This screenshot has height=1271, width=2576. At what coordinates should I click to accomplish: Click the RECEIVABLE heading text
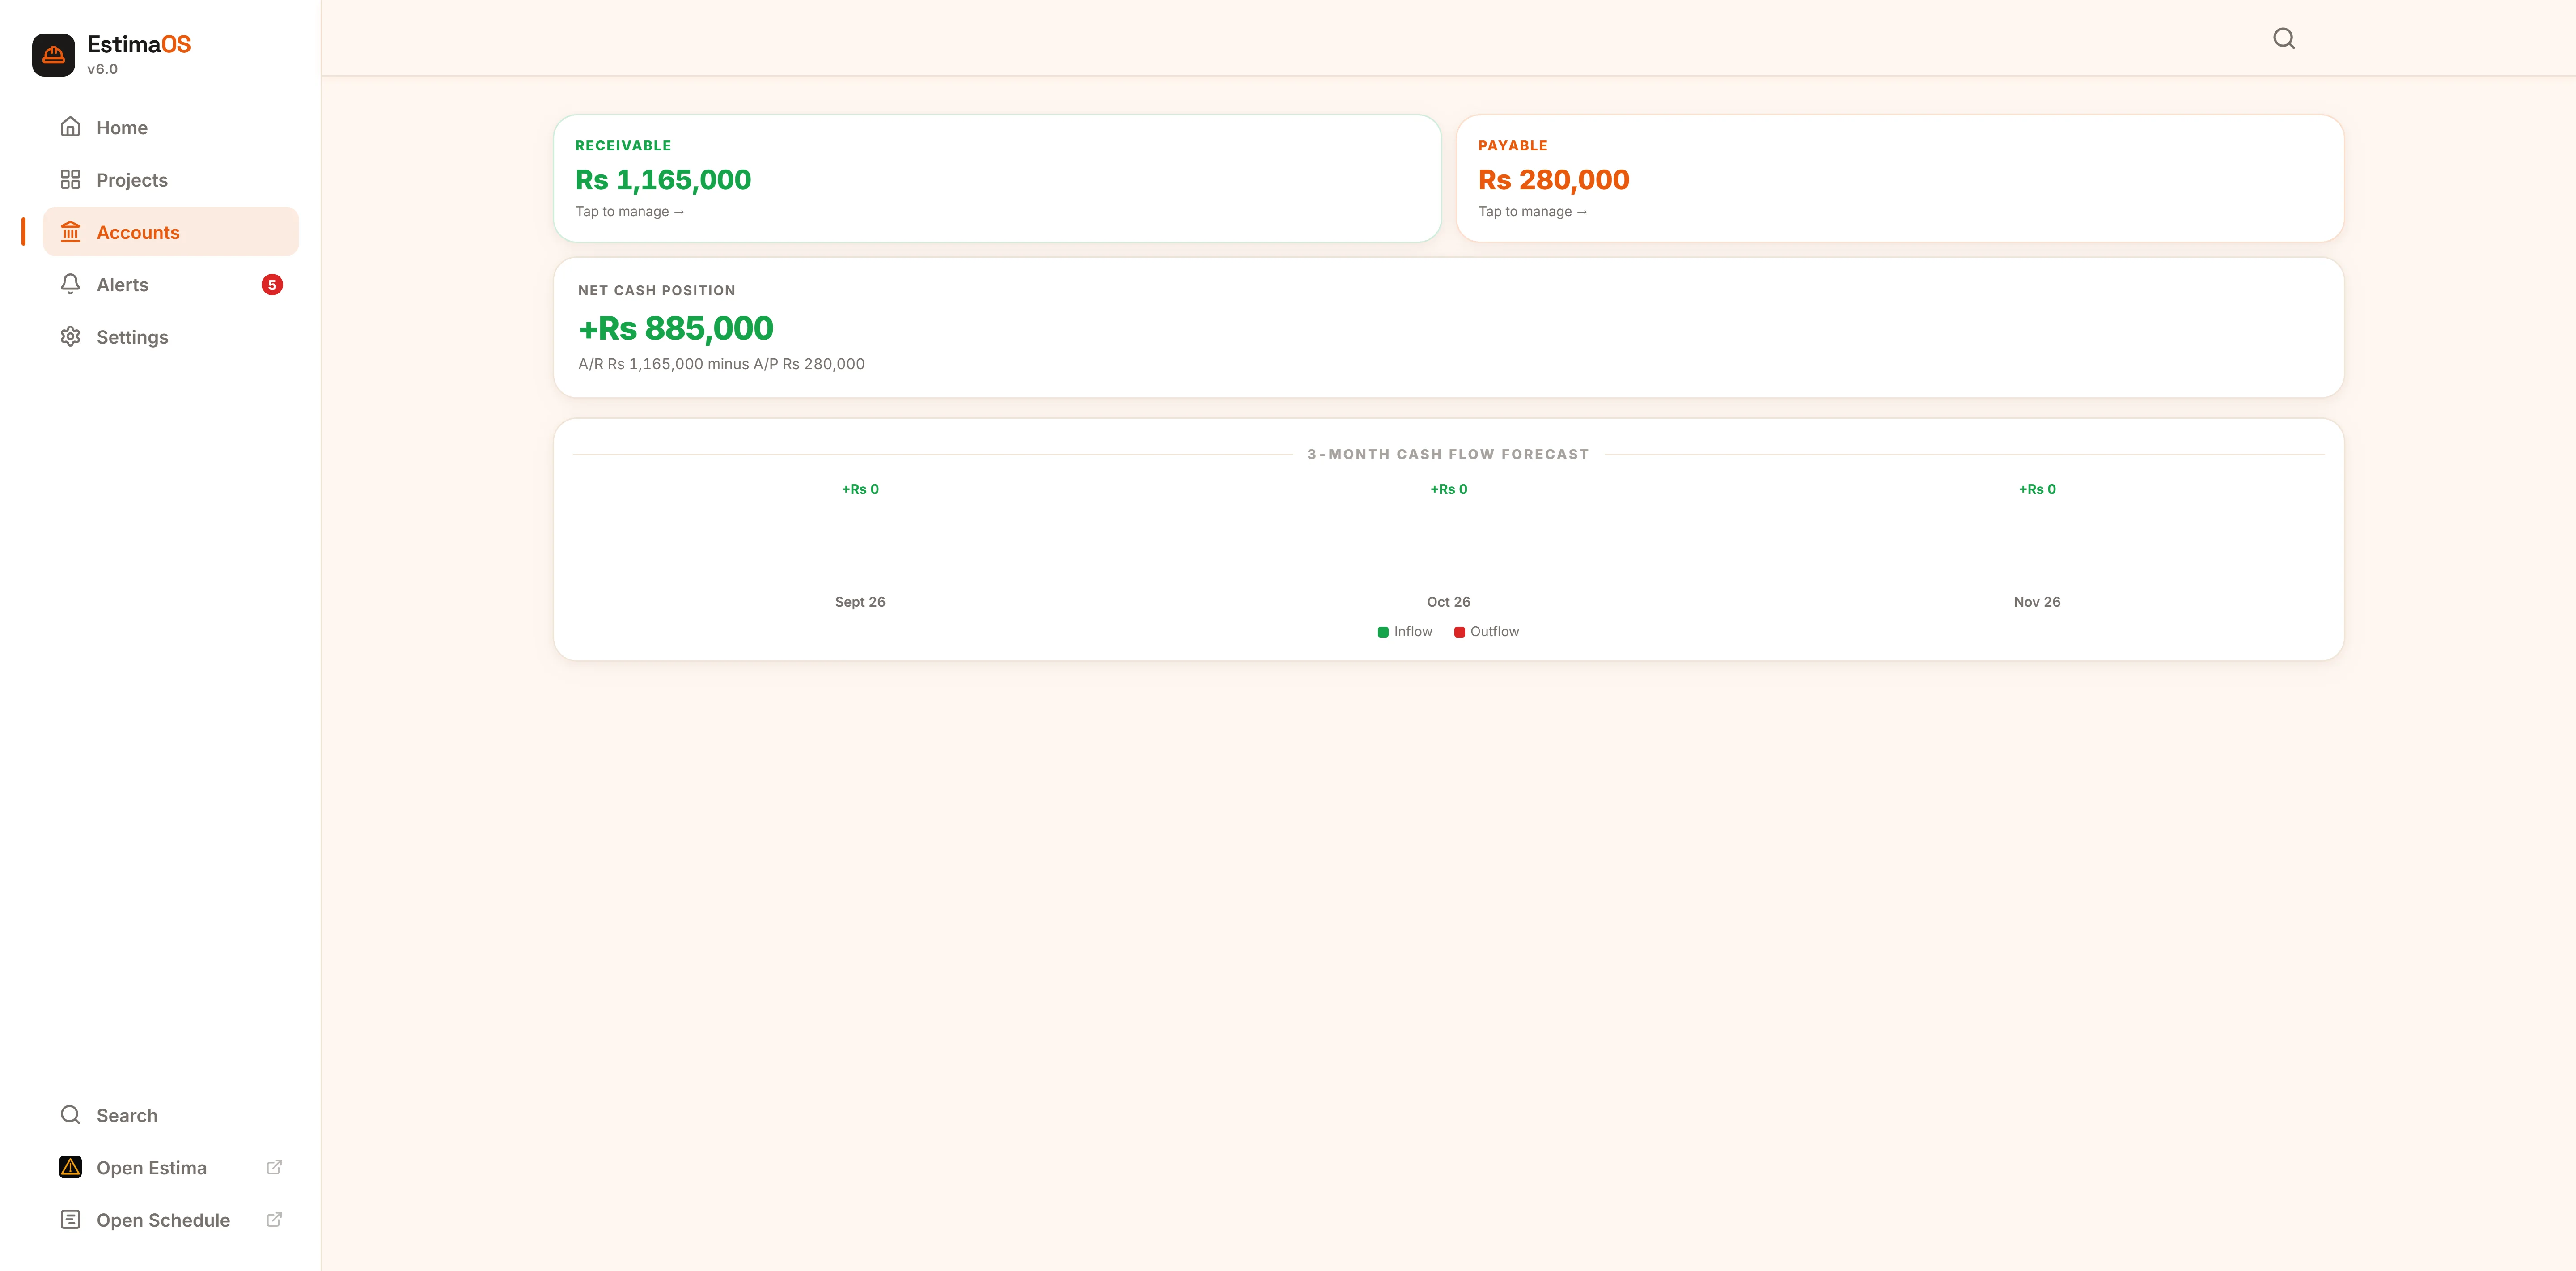click(623, 146)
